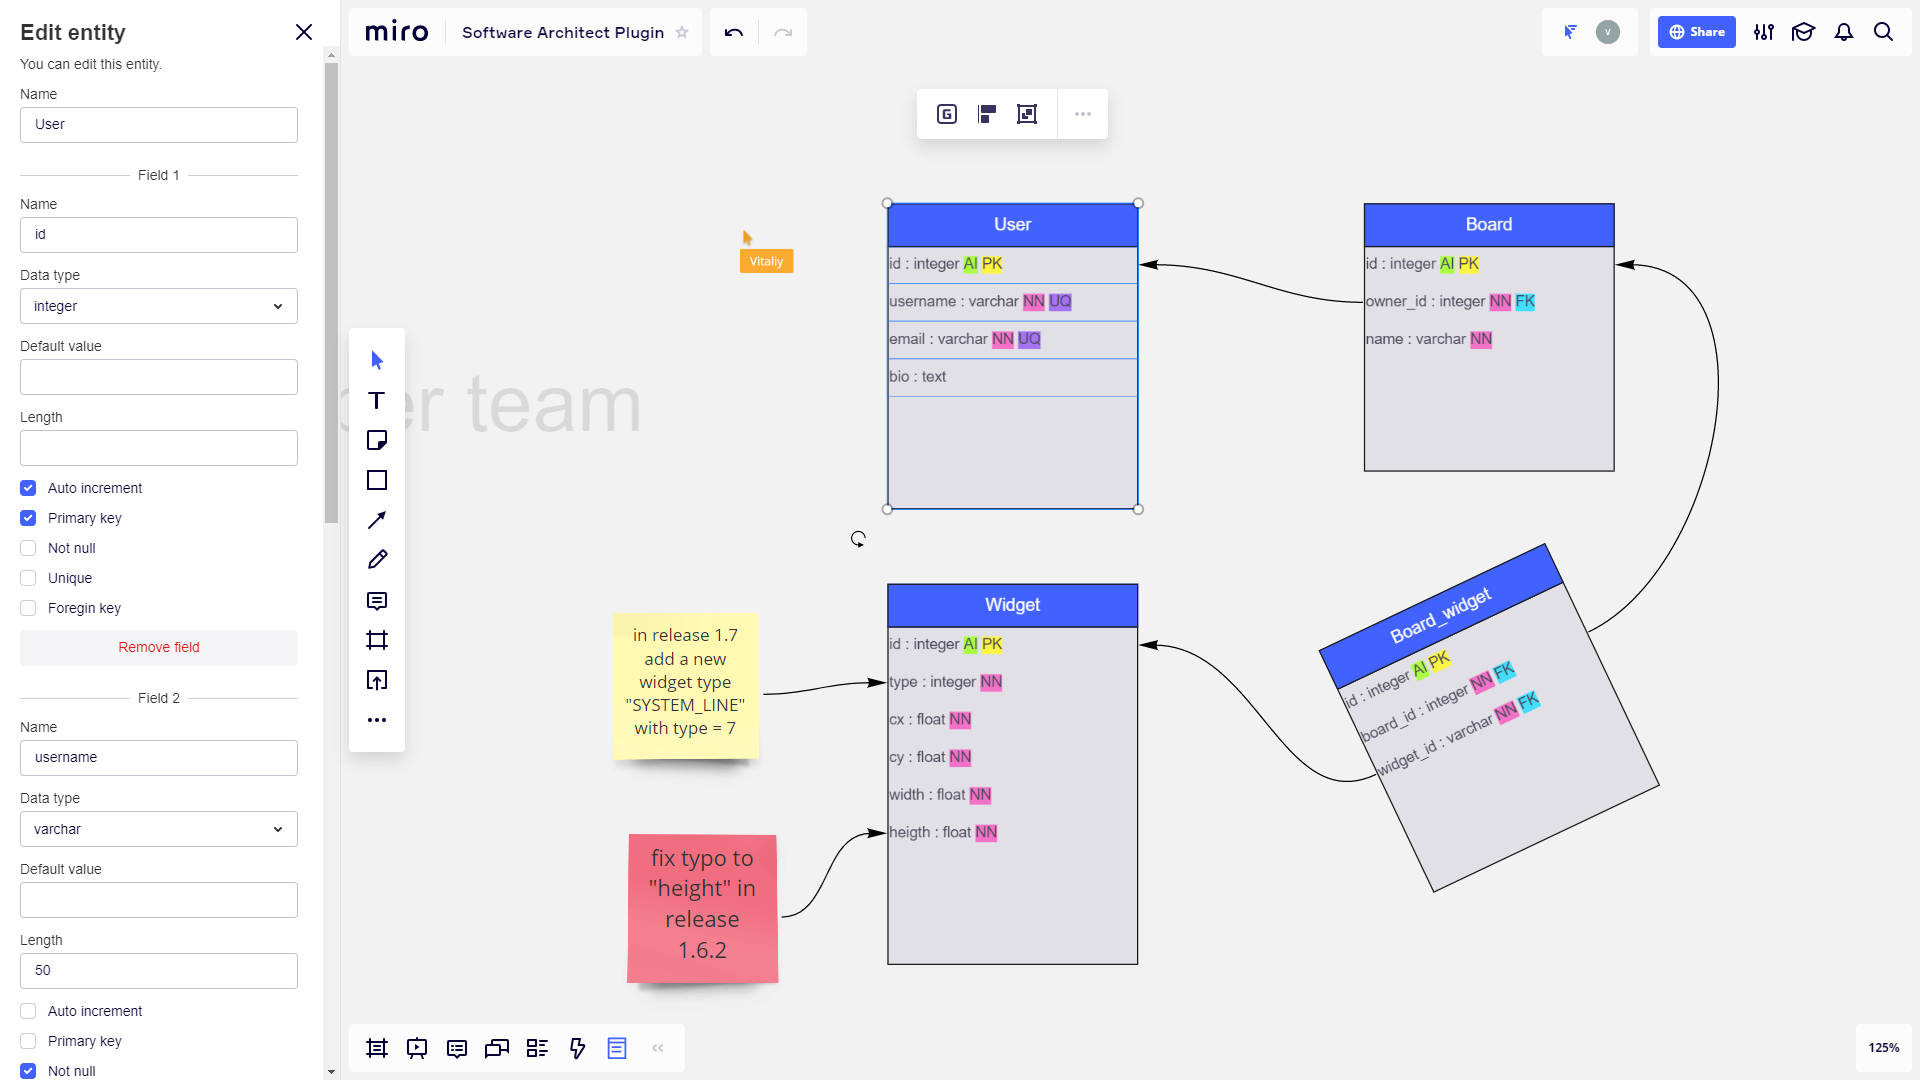Enable Unique checkbox for Field 1

click(x=28, y=578)
